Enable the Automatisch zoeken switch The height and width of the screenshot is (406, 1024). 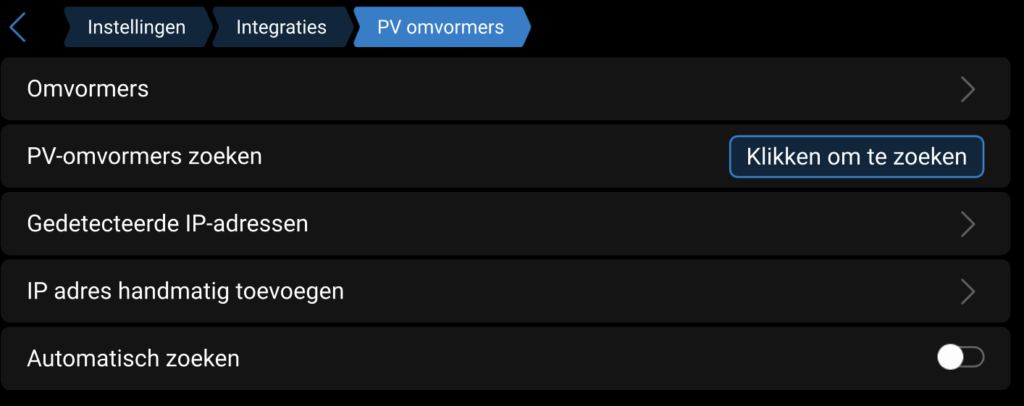pos(960,357)
